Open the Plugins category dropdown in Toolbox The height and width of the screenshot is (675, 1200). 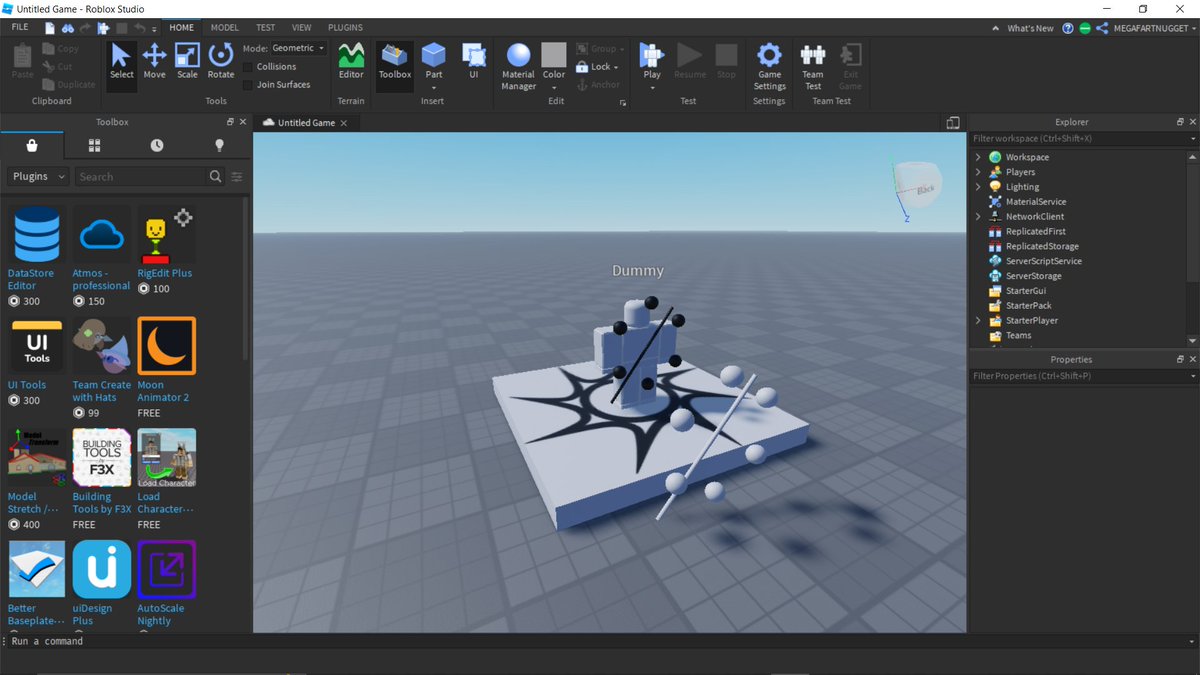[x=38, y=176]
